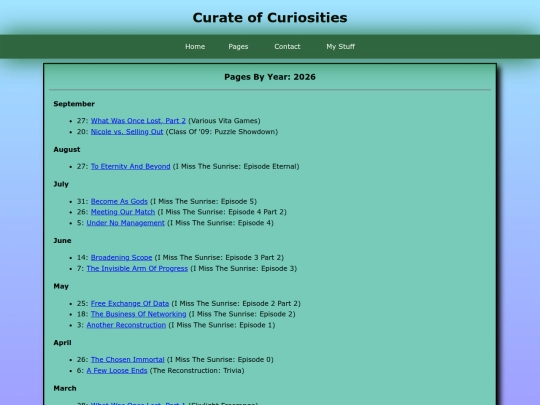Open 'The Business Of Networking' link
The image size is (540, 405).
tap(138, 314)
